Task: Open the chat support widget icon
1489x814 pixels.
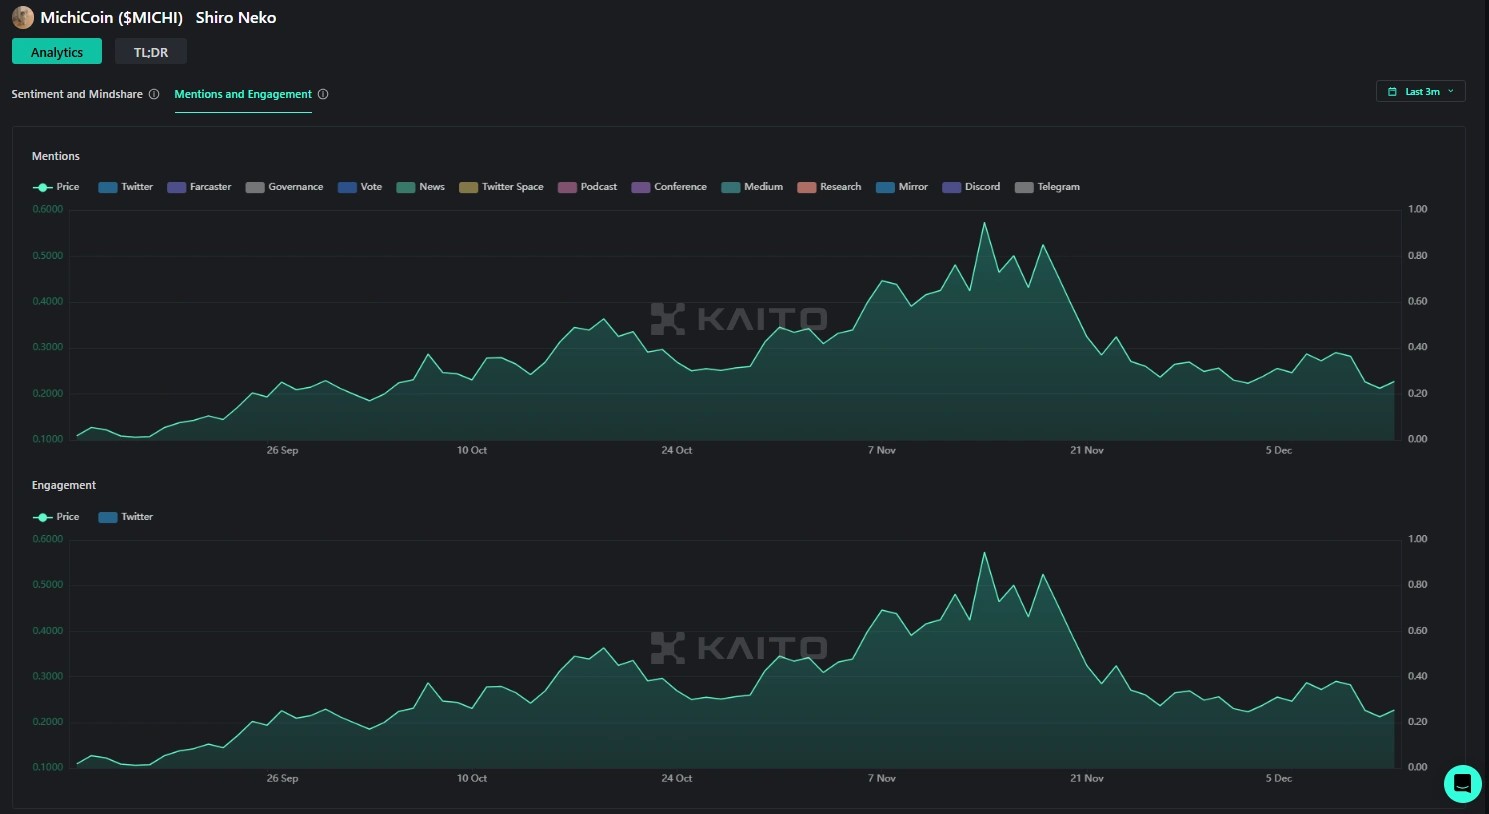Action: pyautogui.click(x=1462, y=784)
